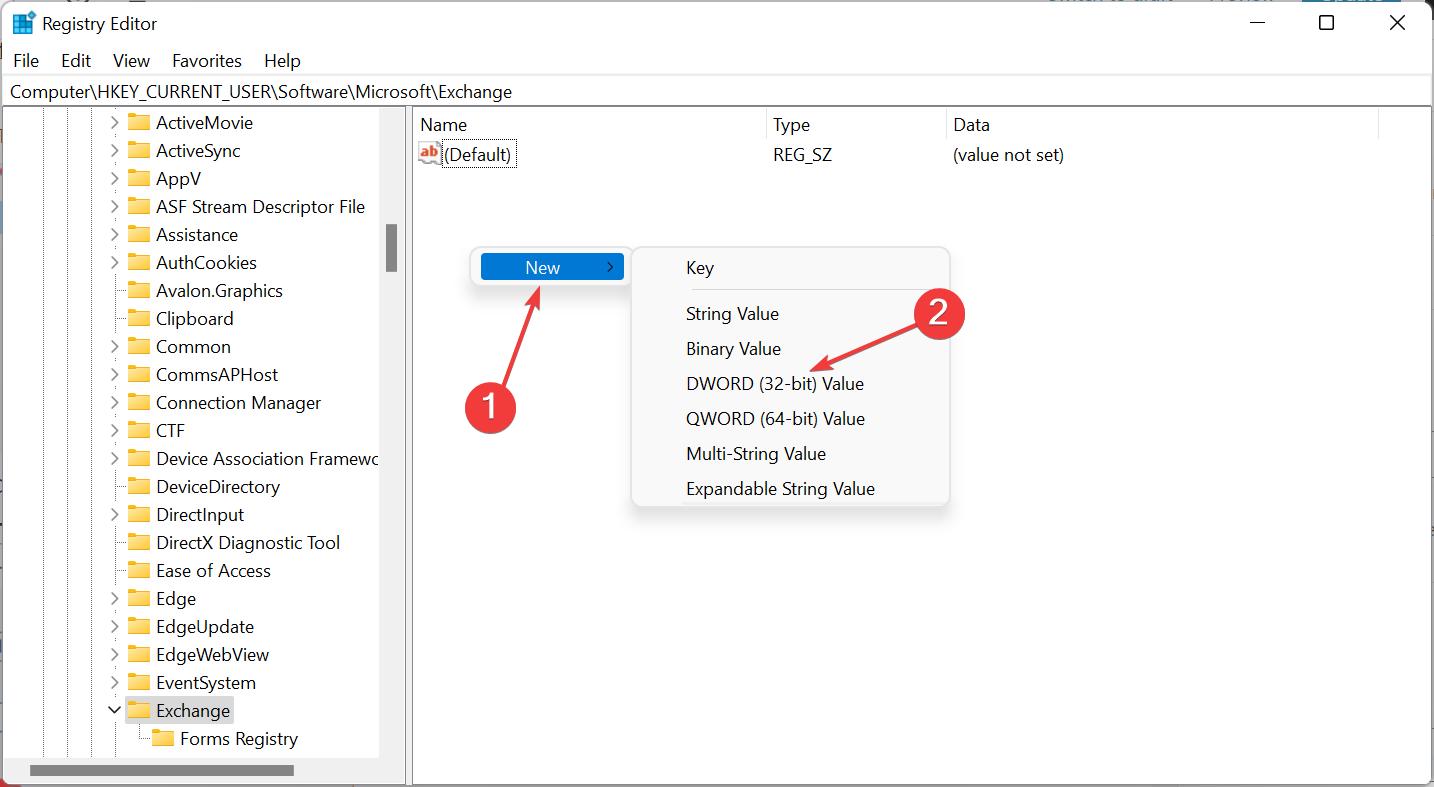Click the tree vertical scrollbar thumb
The width and height of the screenshot is (1434, 787).
[x=392, y=248]
